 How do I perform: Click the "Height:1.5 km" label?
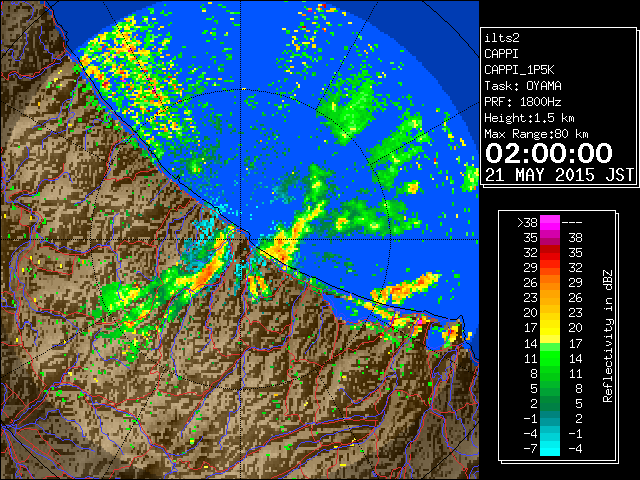point(529,118)
